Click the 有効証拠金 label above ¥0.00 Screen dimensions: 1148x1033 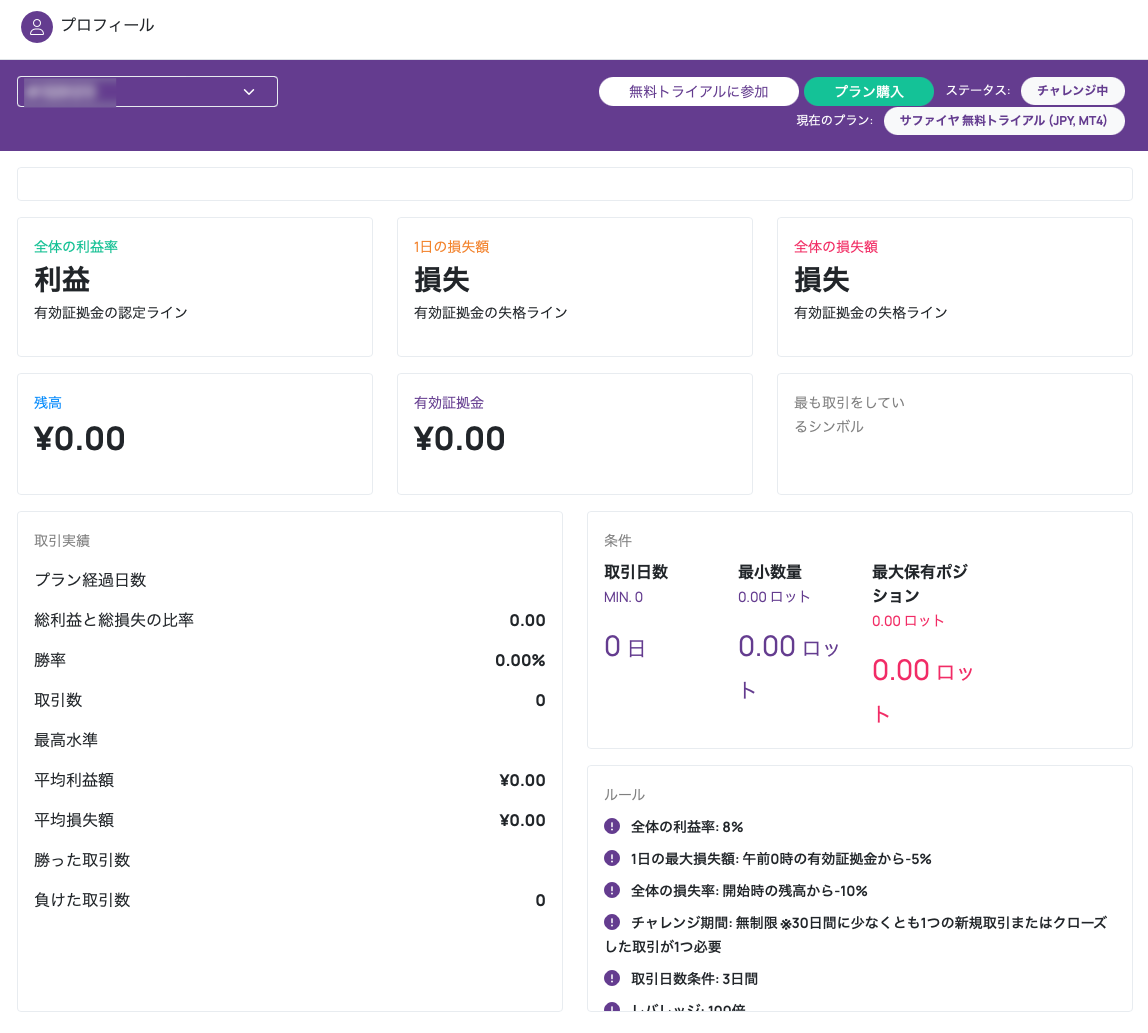click(449, 403)
